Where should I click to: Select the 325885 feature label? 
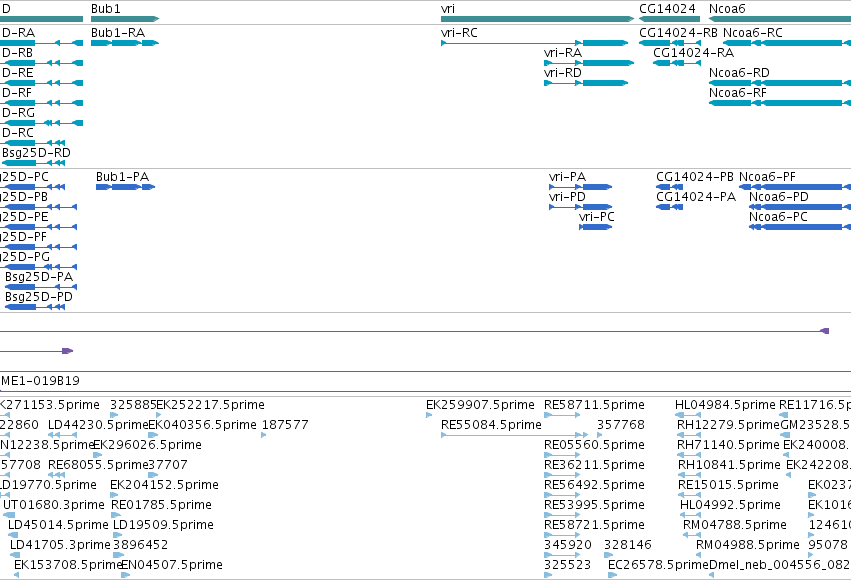pyautogui.click(x=133, y=405)
